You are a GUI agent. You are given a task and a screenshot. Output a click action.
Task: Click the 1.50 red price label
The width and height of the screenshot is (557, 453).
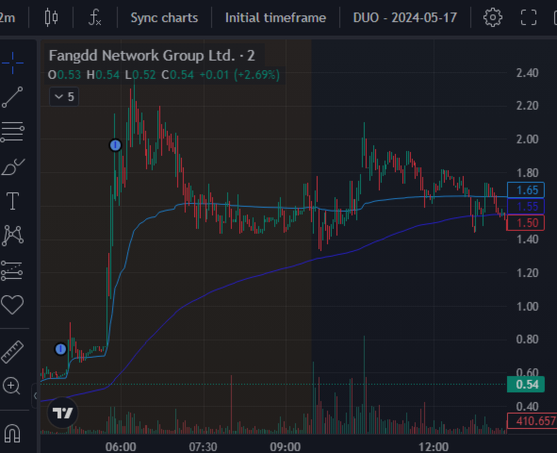pos(526,223)
